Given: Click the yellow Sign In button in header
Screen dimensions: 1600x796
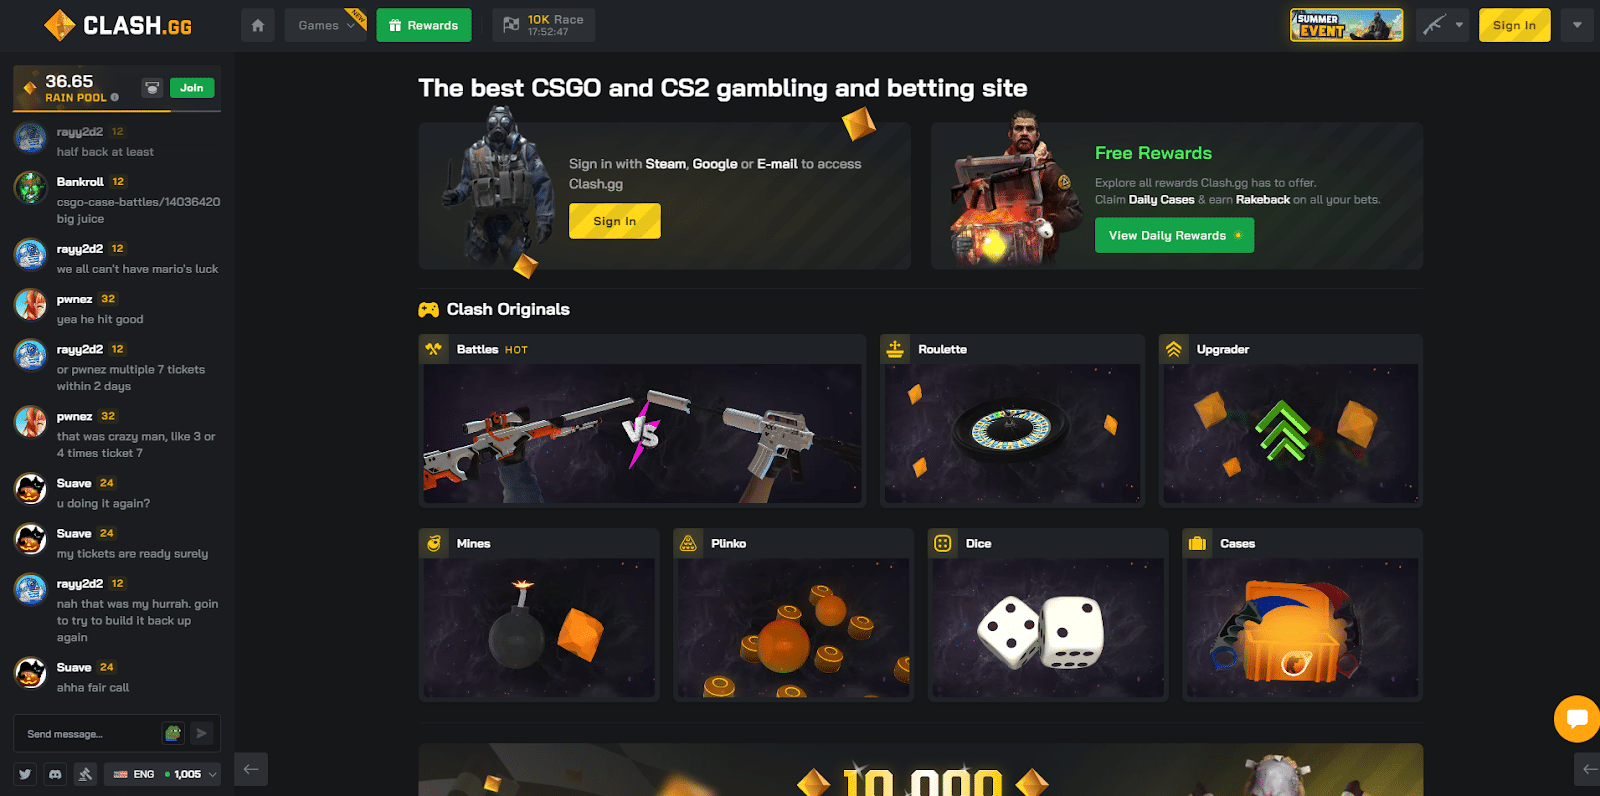Looking at the screenshot, I should tap(1514, 25).
